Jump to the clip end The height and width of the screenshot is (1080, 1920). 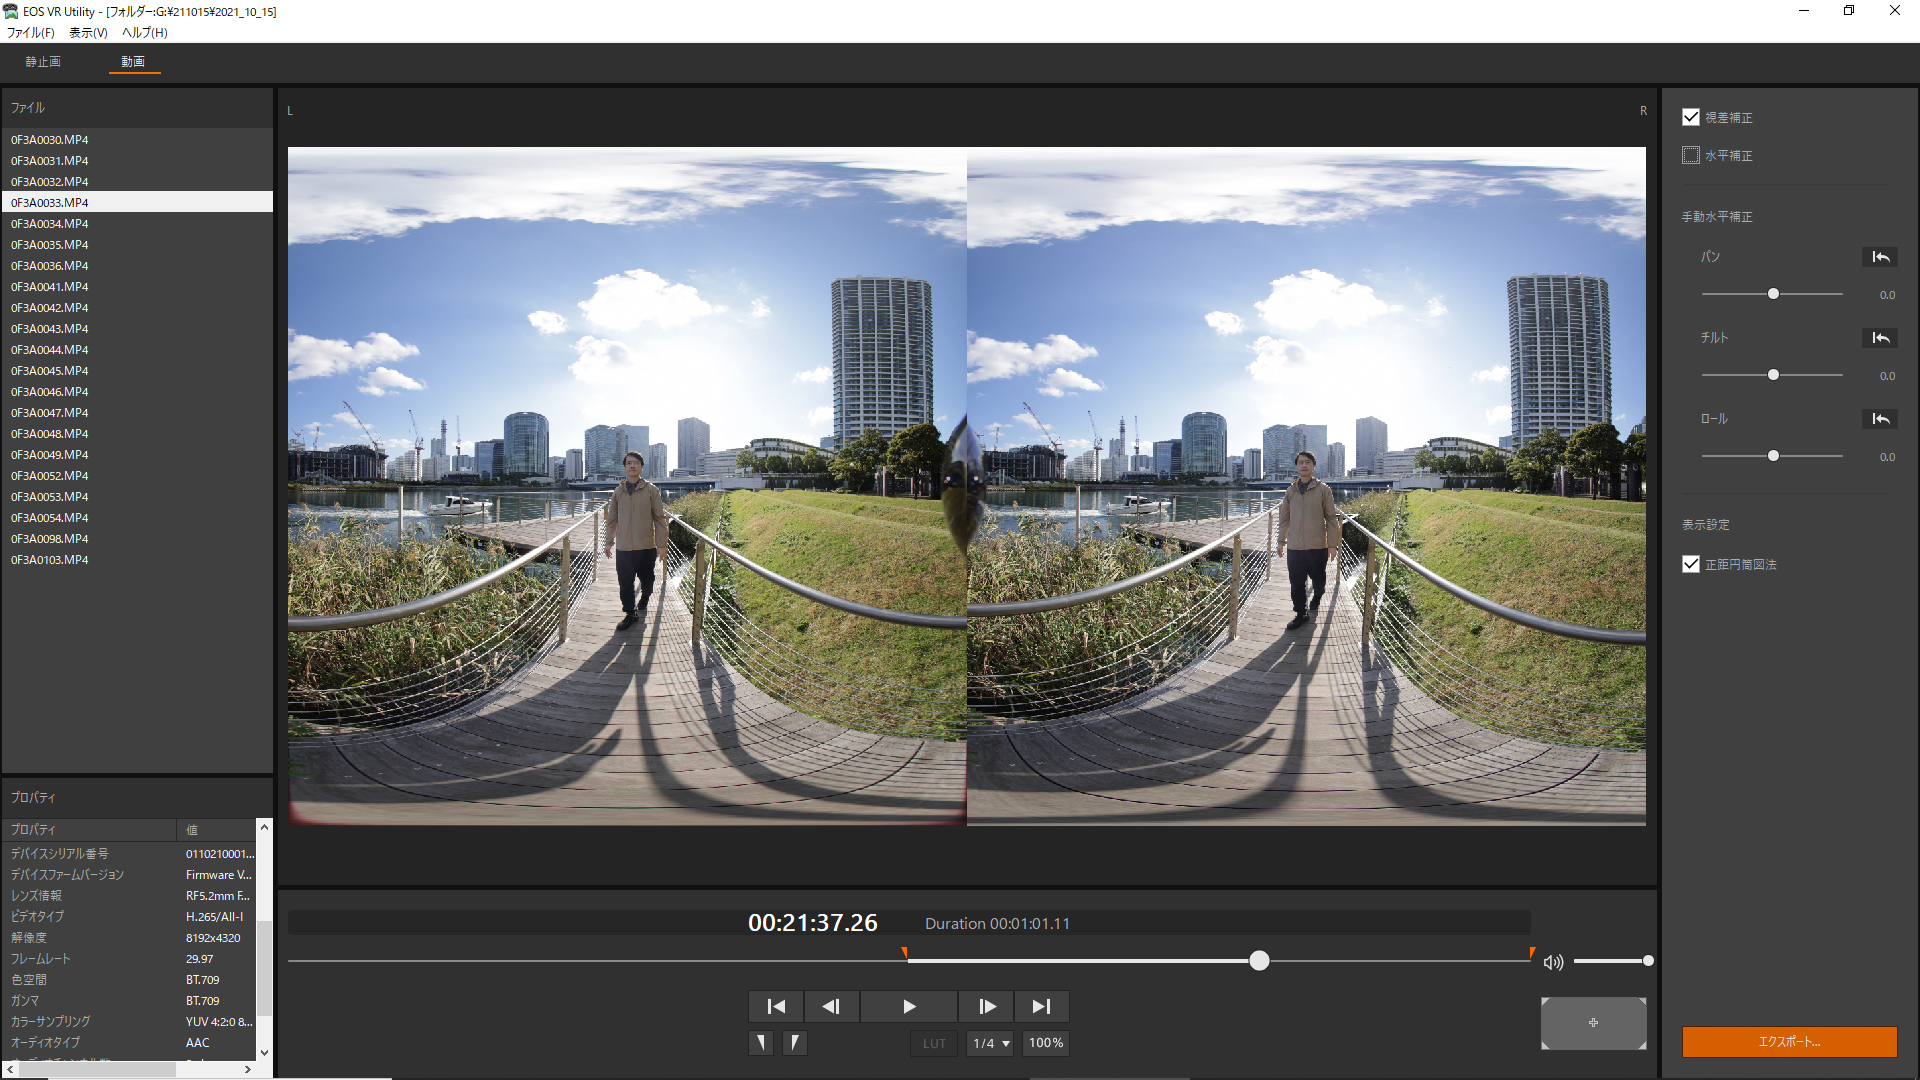(1041, 1006)
